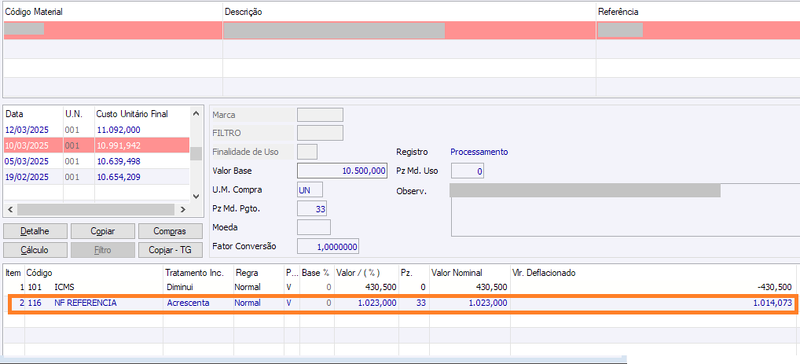Select the ICMS item row
This screenshot has height=364, width=800.
[399, 287]
